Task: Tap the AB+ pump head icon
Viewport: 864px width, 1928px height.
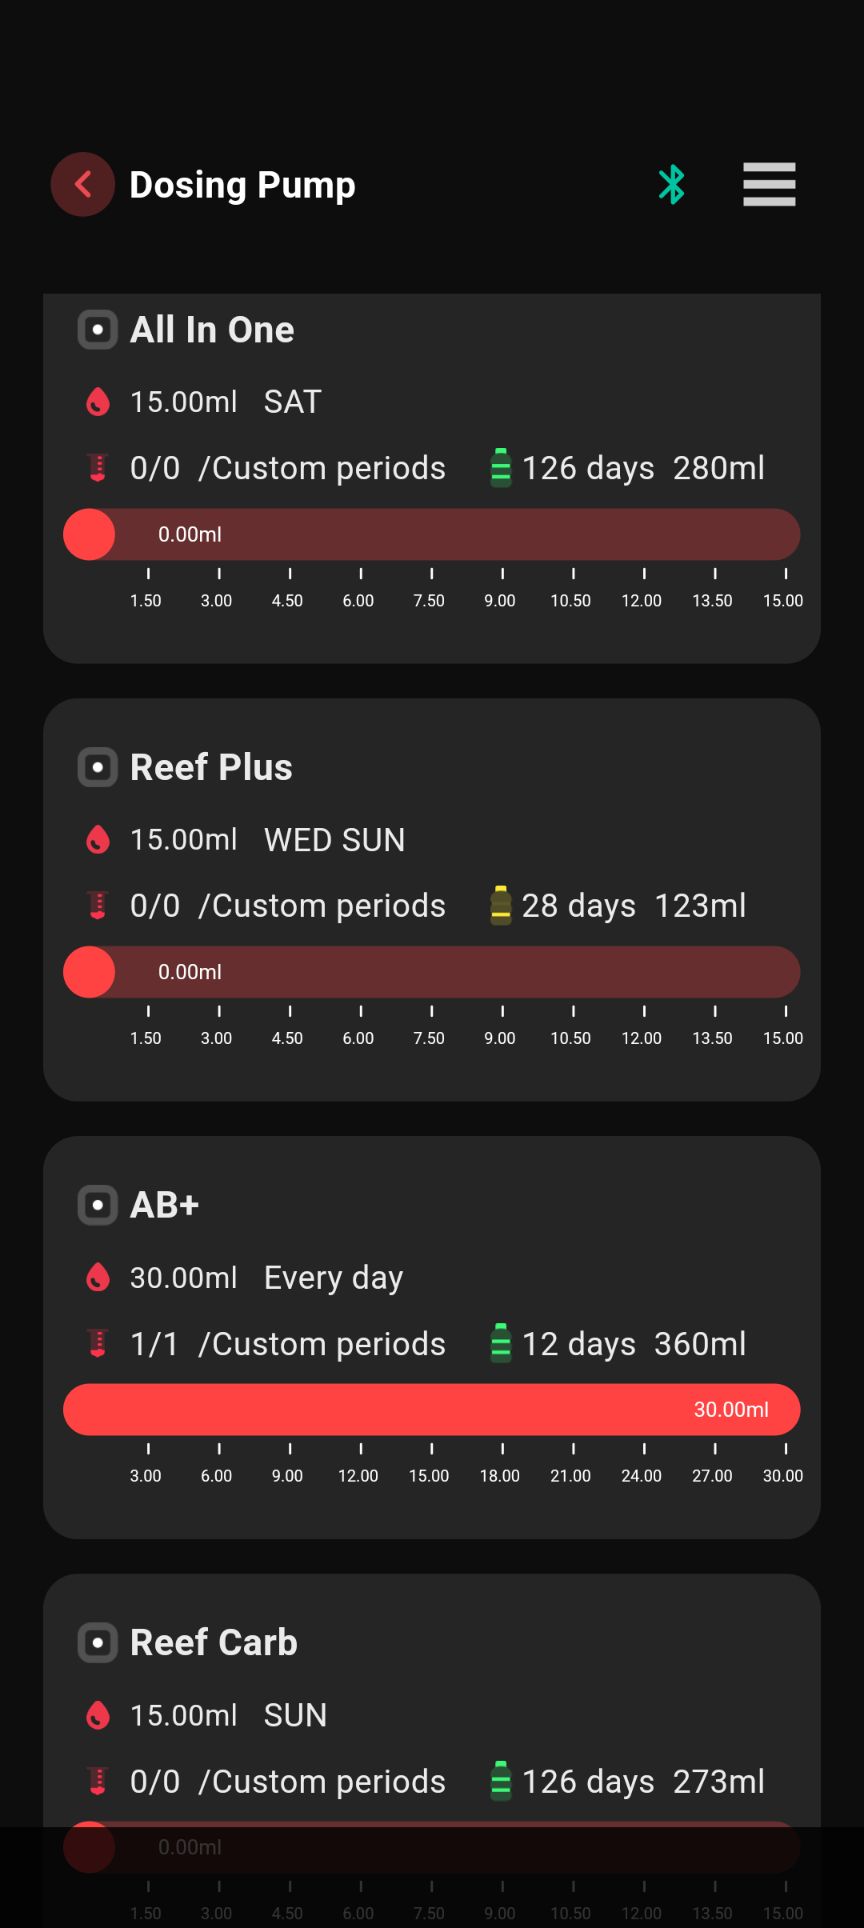Action: pyautogui.click(x=98, y=1205)
